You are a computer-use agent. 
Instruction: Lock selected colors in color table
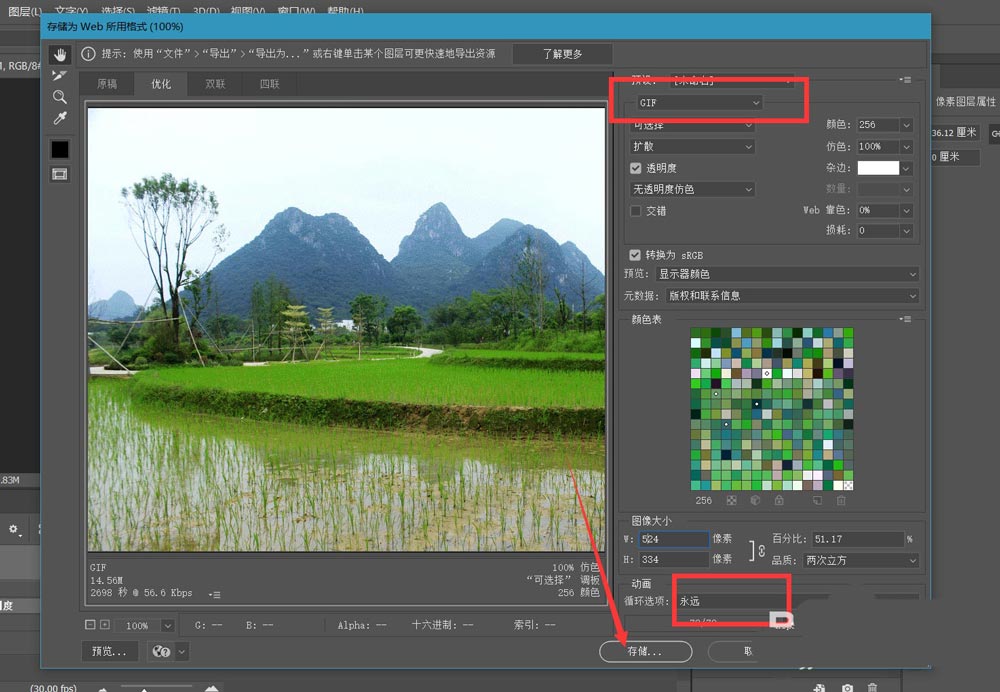click(x=779, y=501)
